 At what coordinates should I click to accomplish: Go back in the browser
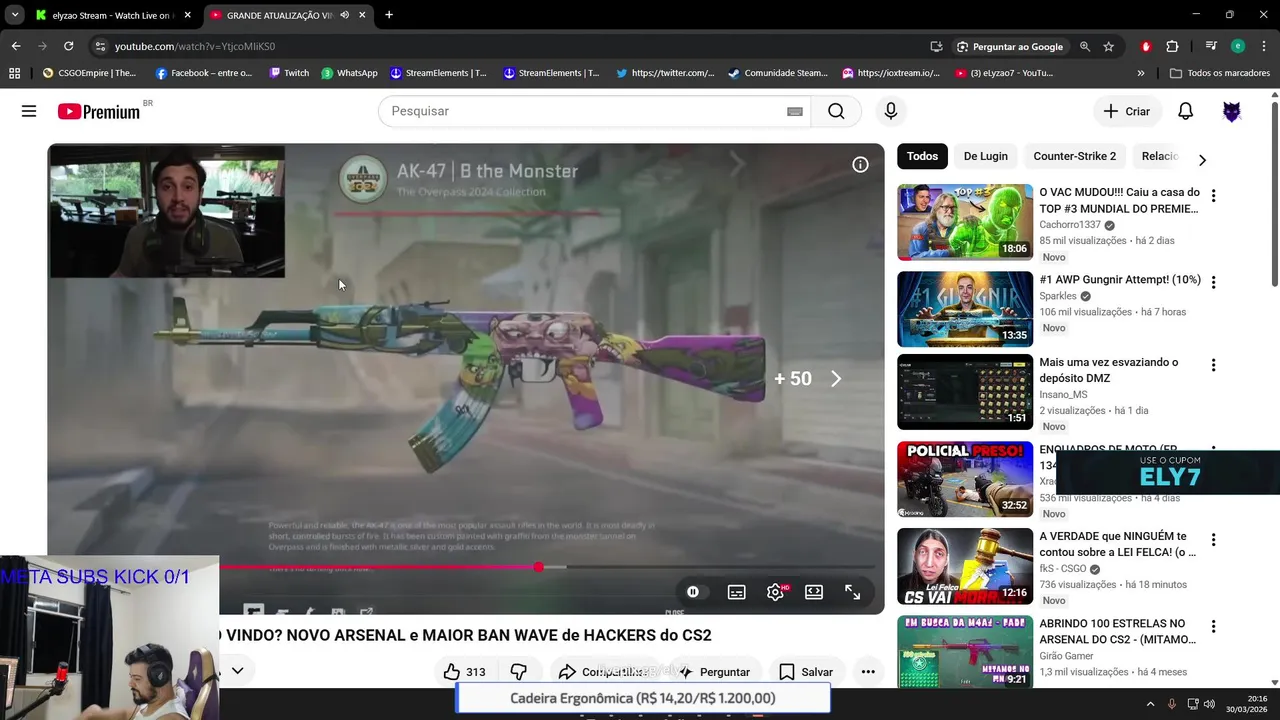click(16, 46)
